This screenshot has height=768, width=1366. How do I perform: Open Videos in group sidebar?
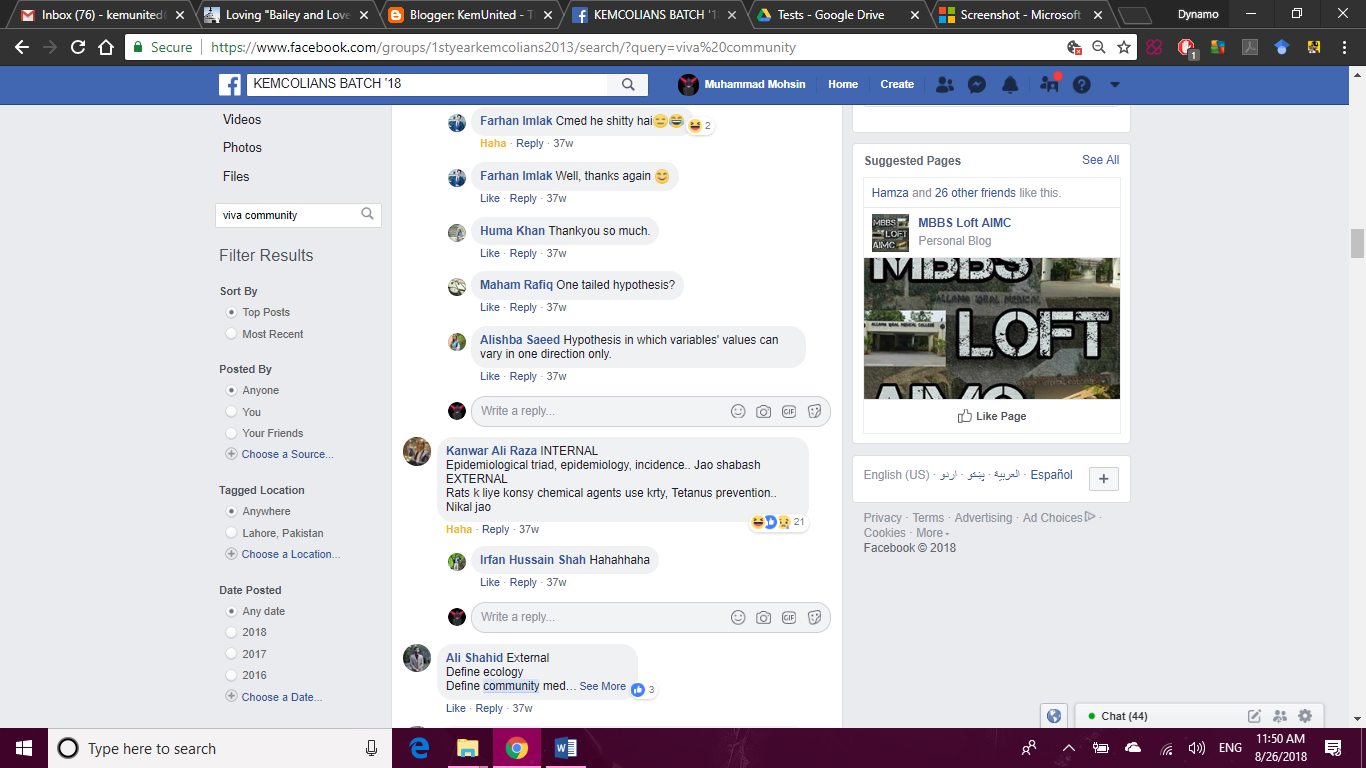pos(242,119)
